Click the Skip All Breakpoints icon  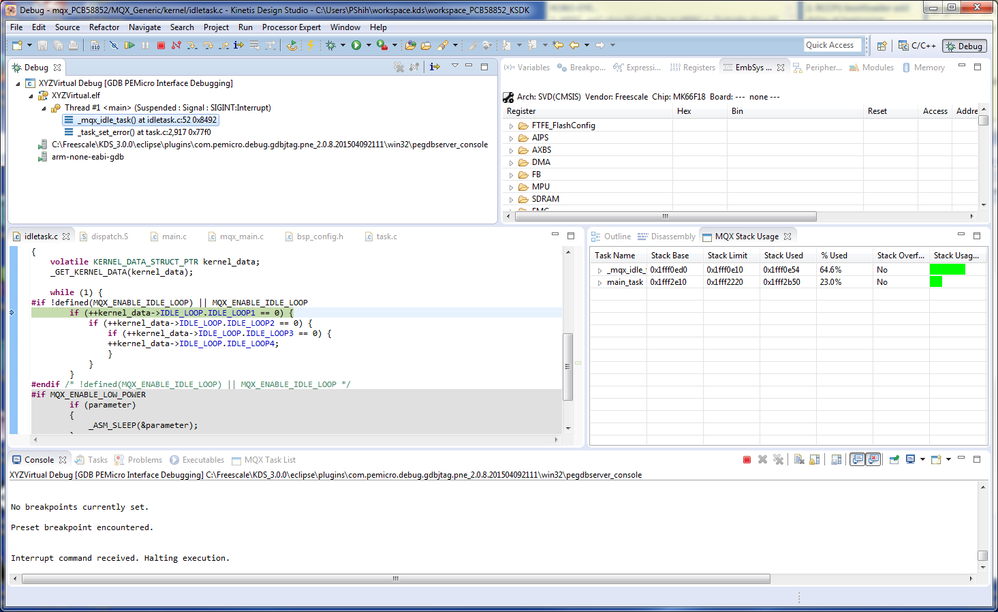point(114,45)
